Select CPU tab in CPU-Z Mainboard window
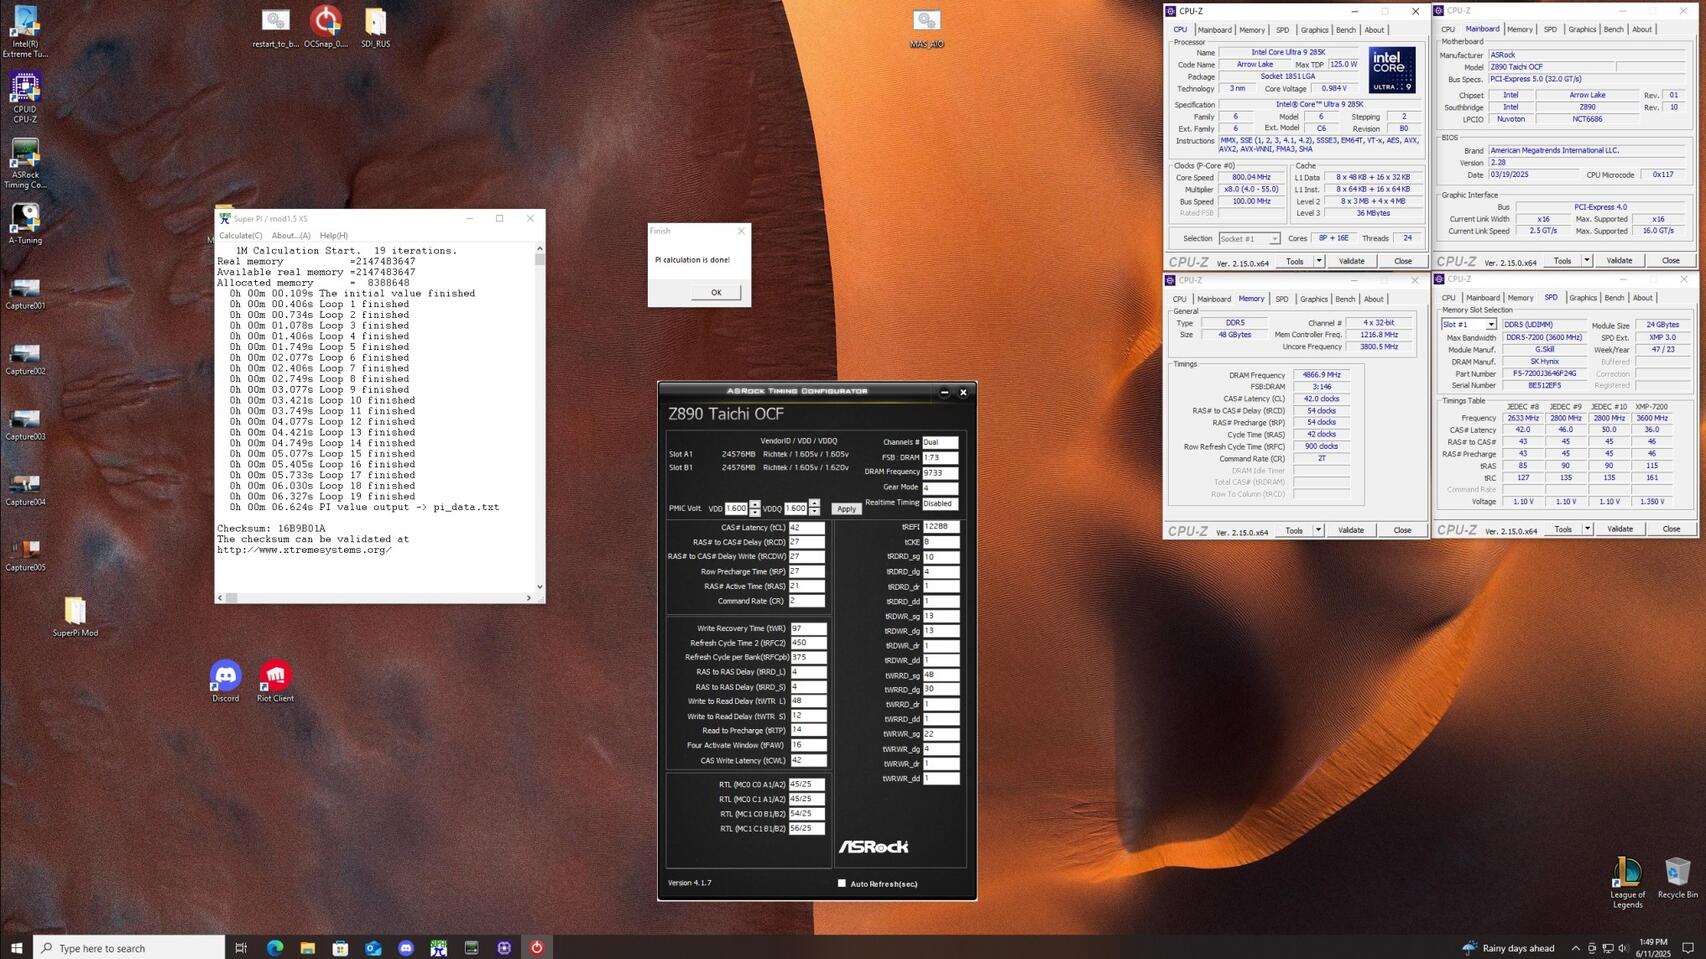1706x959 pixels. point(1448,30)
